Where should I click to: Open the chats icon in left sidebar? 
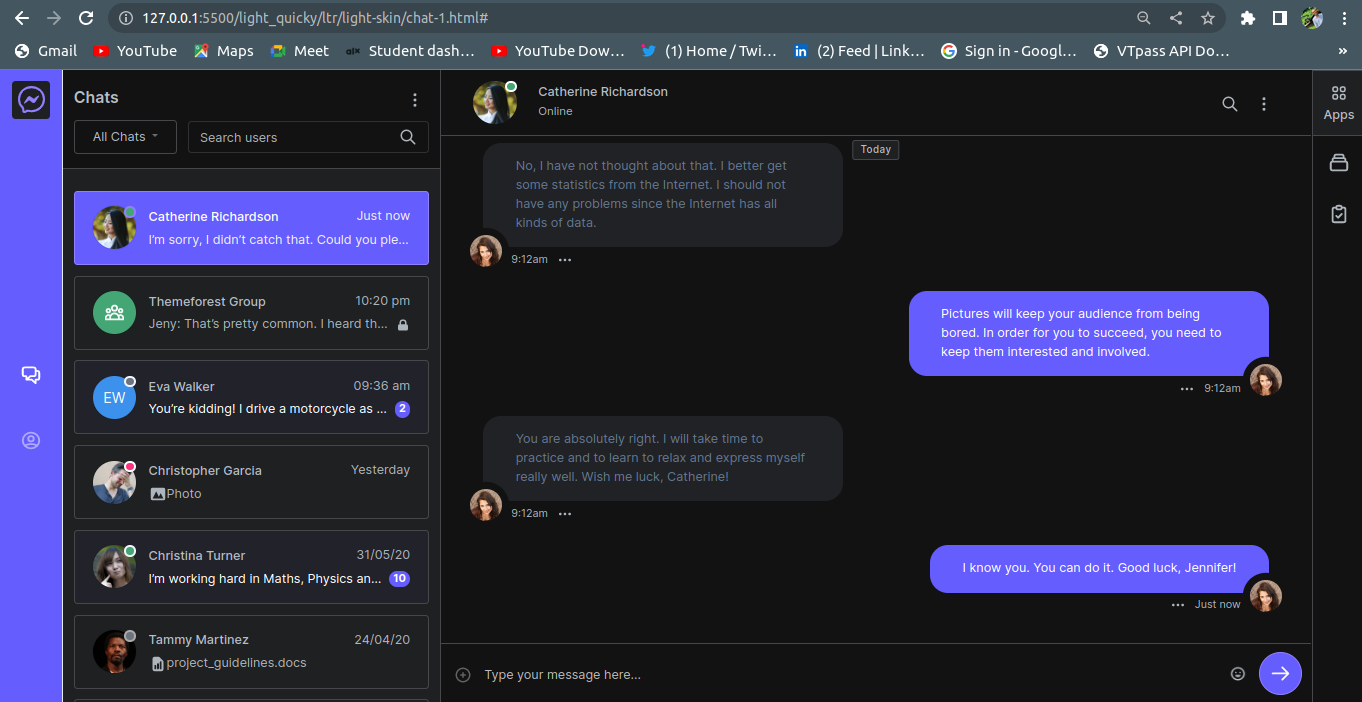[x=31, y=375]
